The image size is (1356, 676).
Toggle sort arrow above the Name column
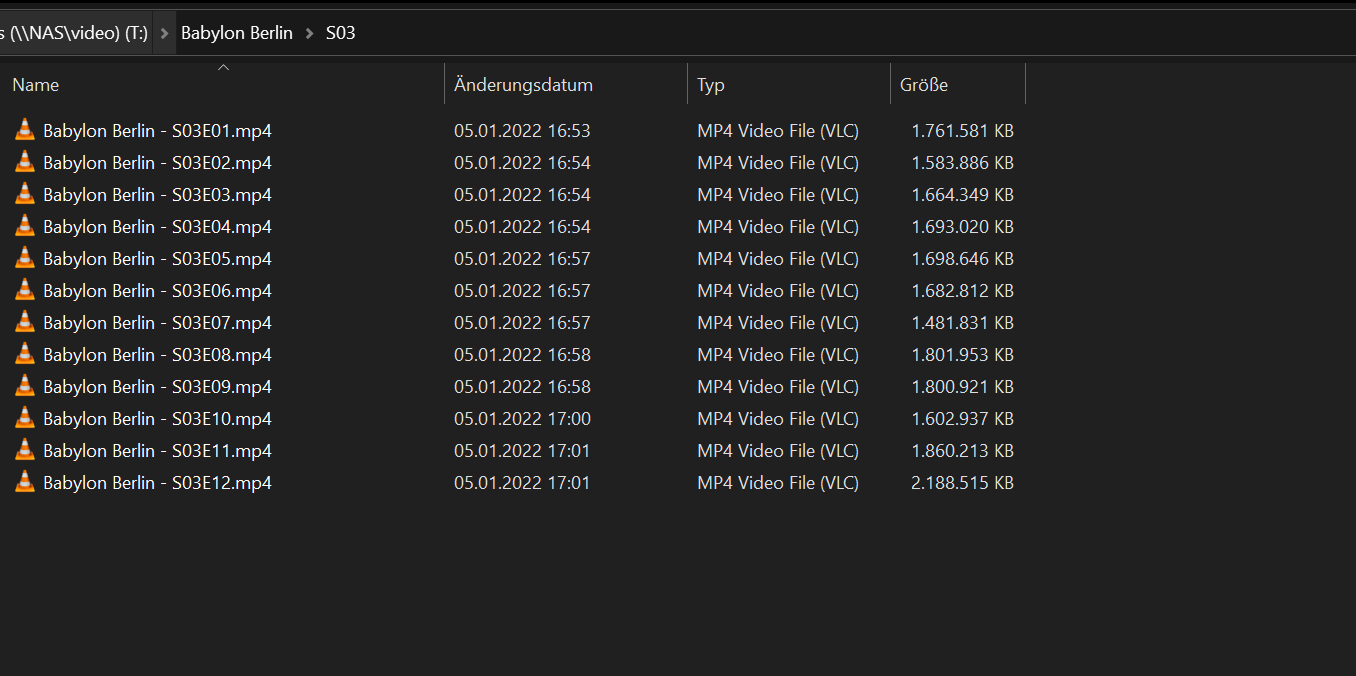point(223,68)
